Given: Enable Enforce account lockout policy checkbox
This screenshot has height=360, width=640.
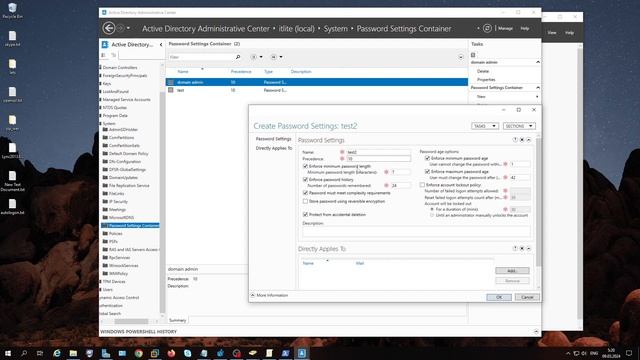Looking at the screenshot, I should 422,185.
